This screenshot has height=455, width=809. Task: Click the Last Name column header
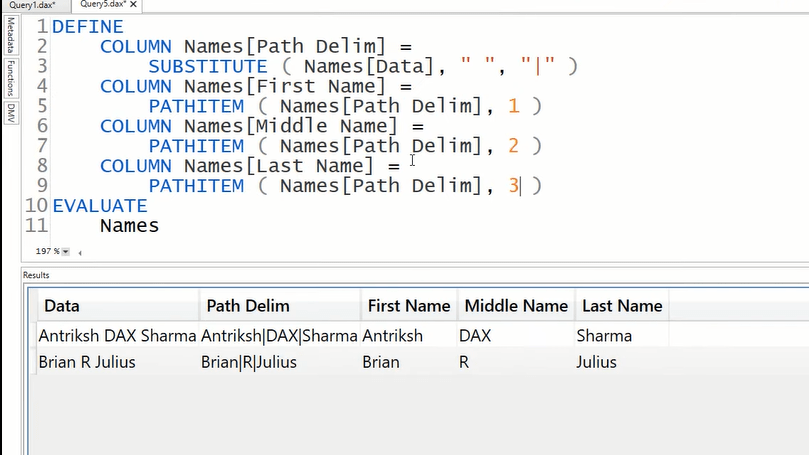coord(622,306)
